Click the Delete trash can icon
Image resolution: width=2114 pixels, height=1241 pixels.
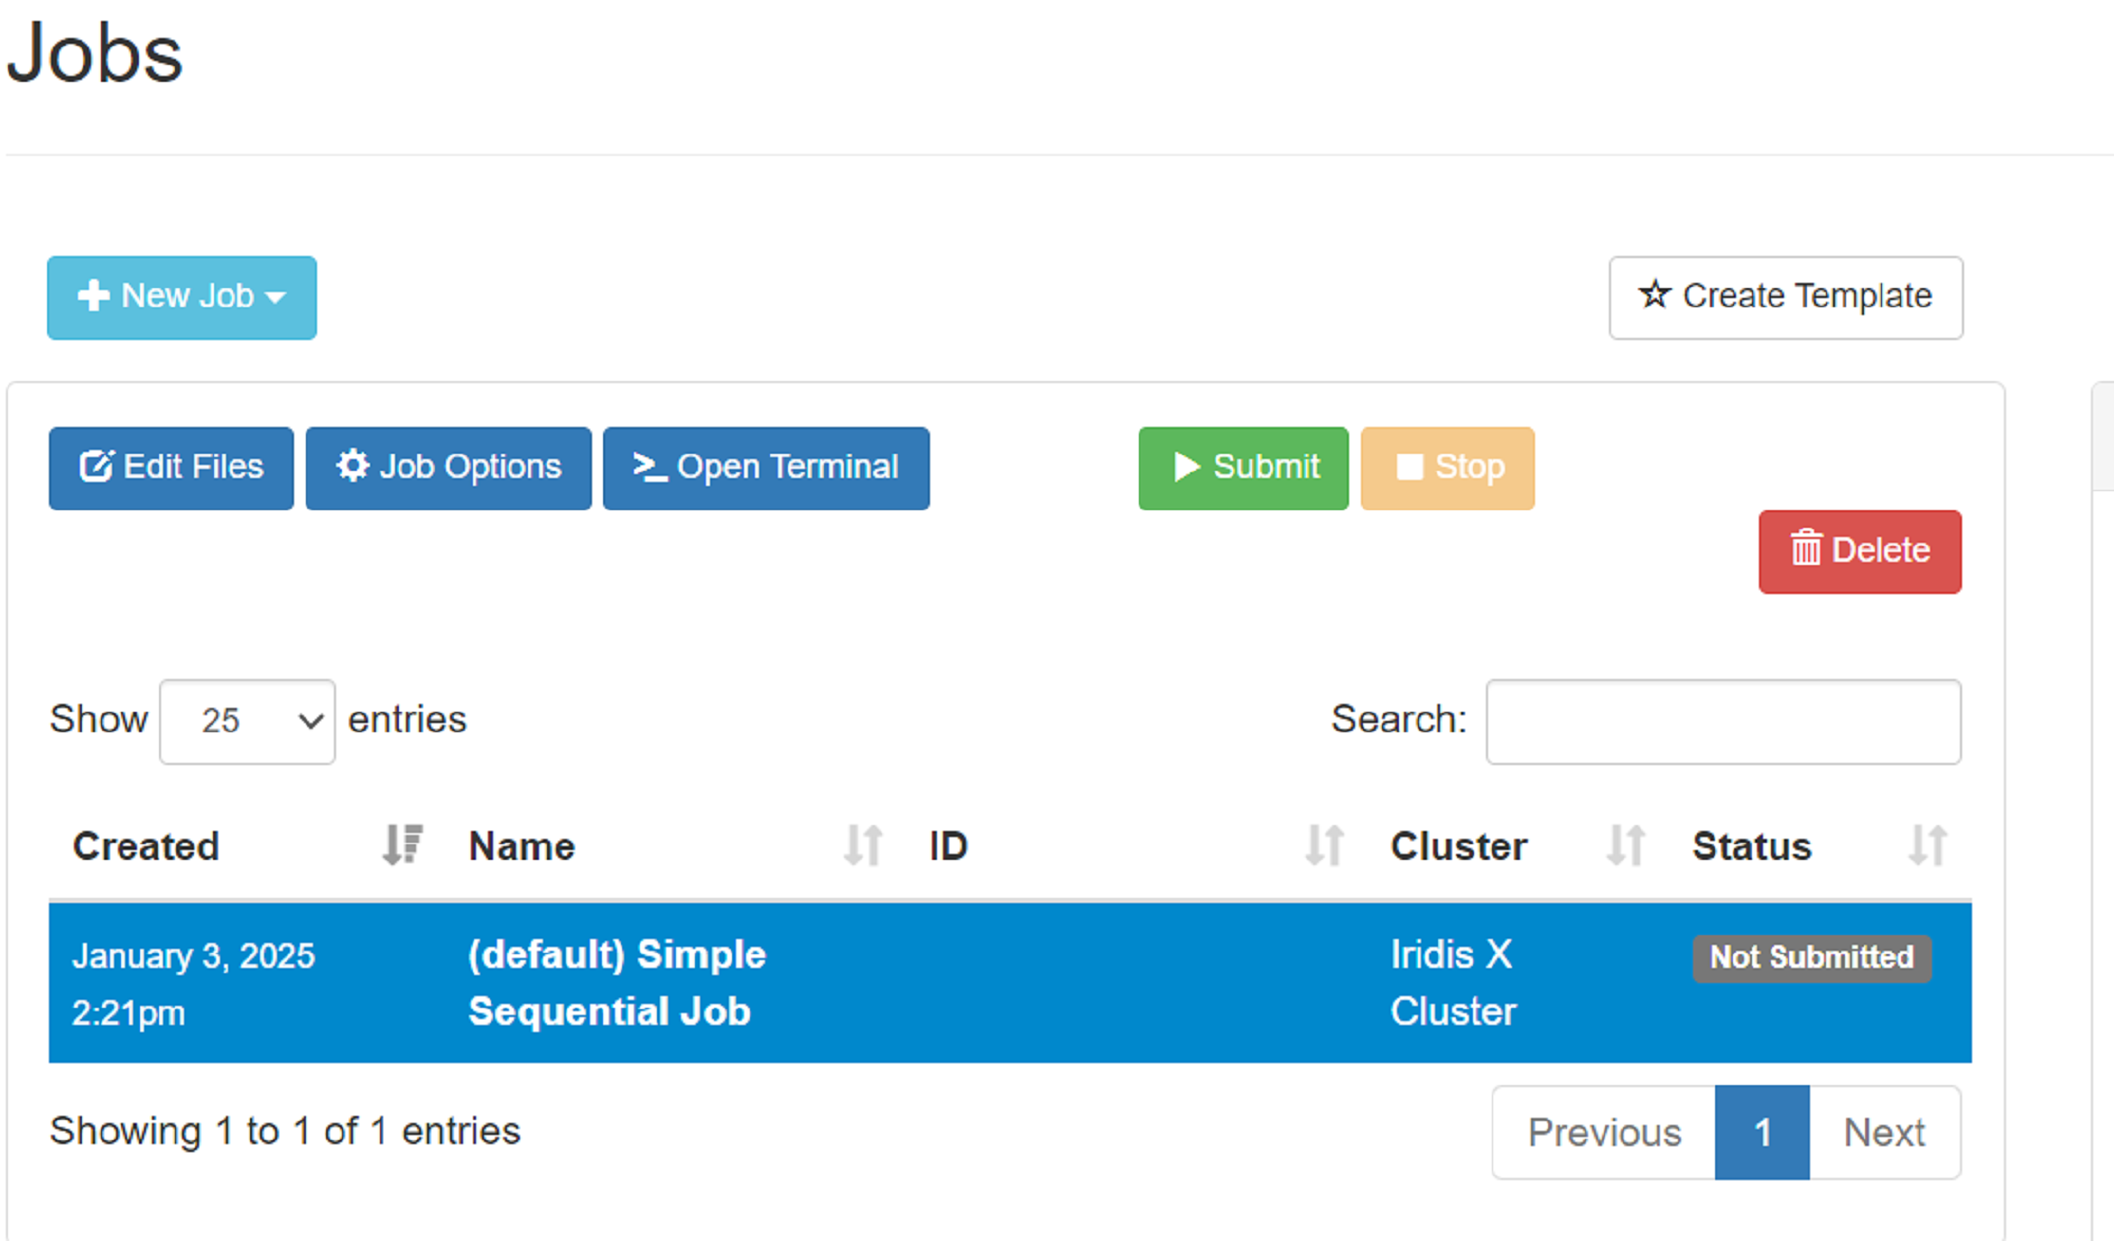click(x=1805, y=549)
